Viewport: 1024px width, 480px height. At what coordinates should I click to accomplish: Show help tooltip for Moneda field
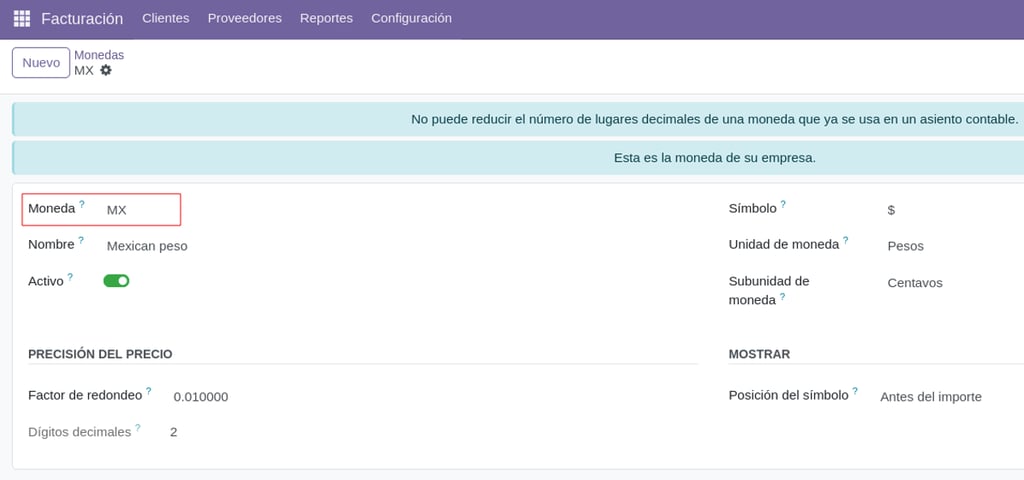(x=82, y=204)
